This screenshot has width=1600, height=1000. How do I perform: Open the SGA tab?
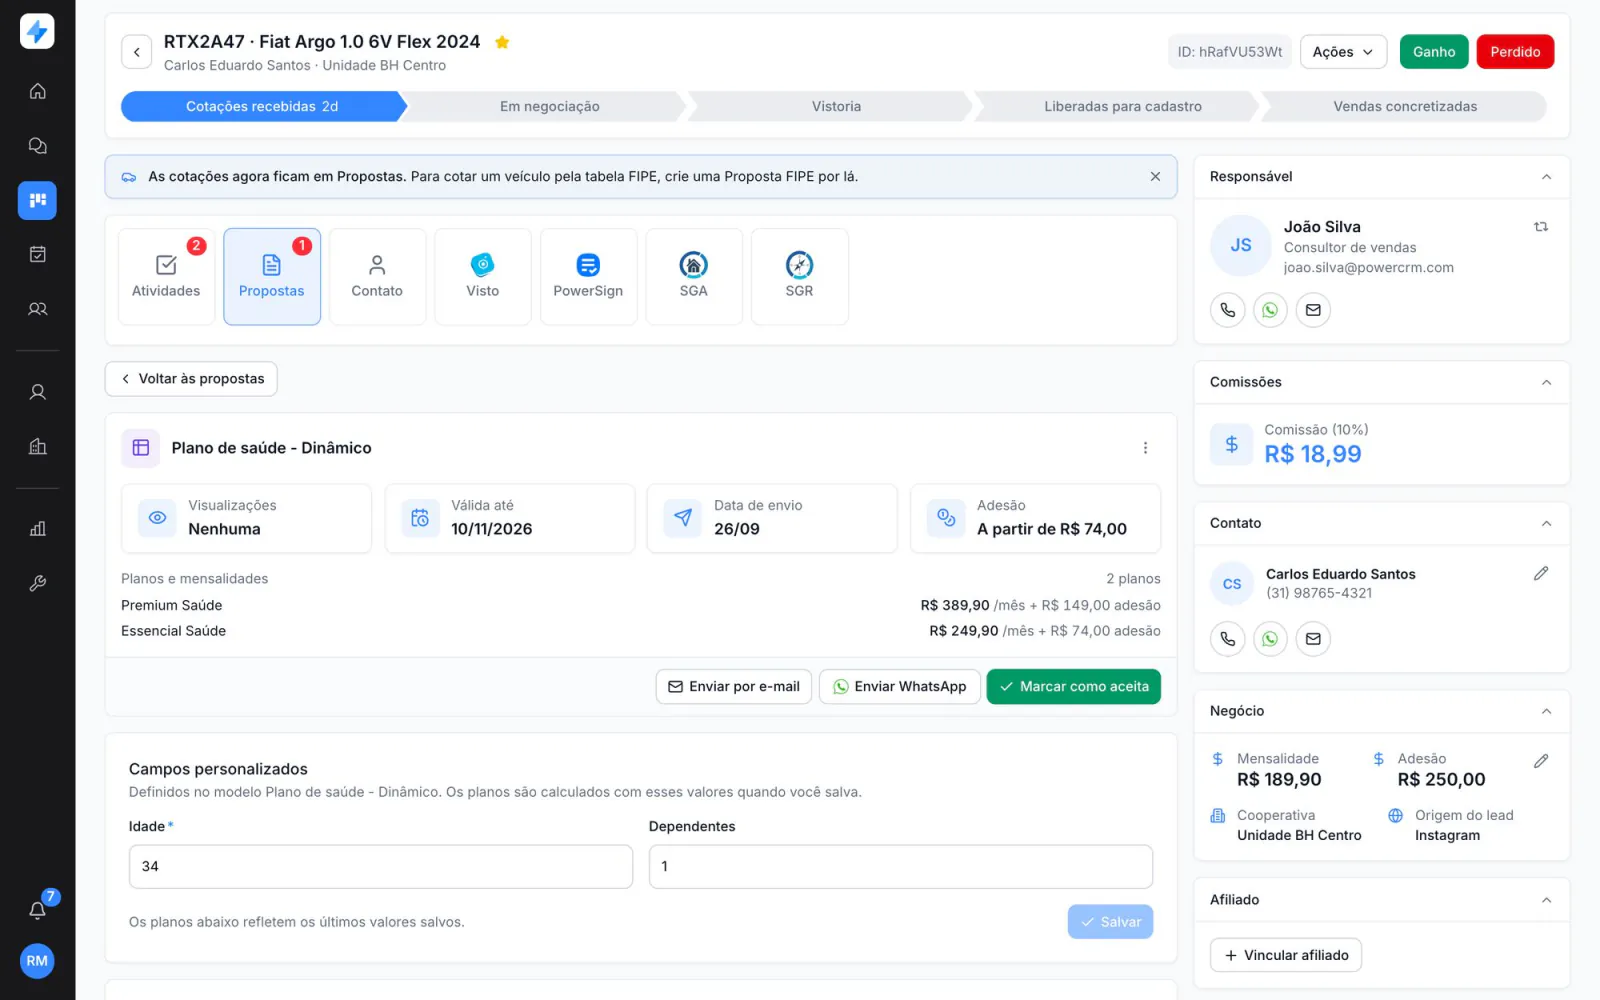point(694,276)
